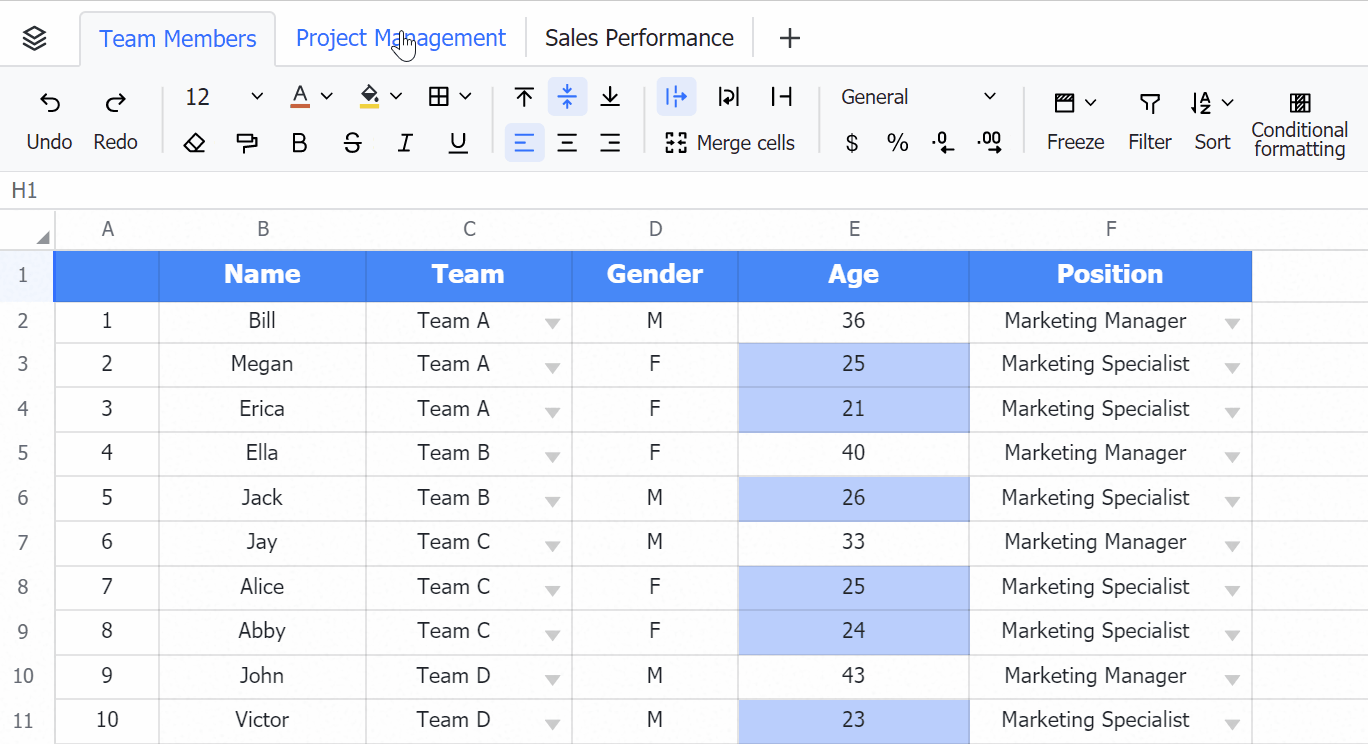Toggle strikethrough formatting
Viewport: 1368px width, 744px height.
point(352,143)
